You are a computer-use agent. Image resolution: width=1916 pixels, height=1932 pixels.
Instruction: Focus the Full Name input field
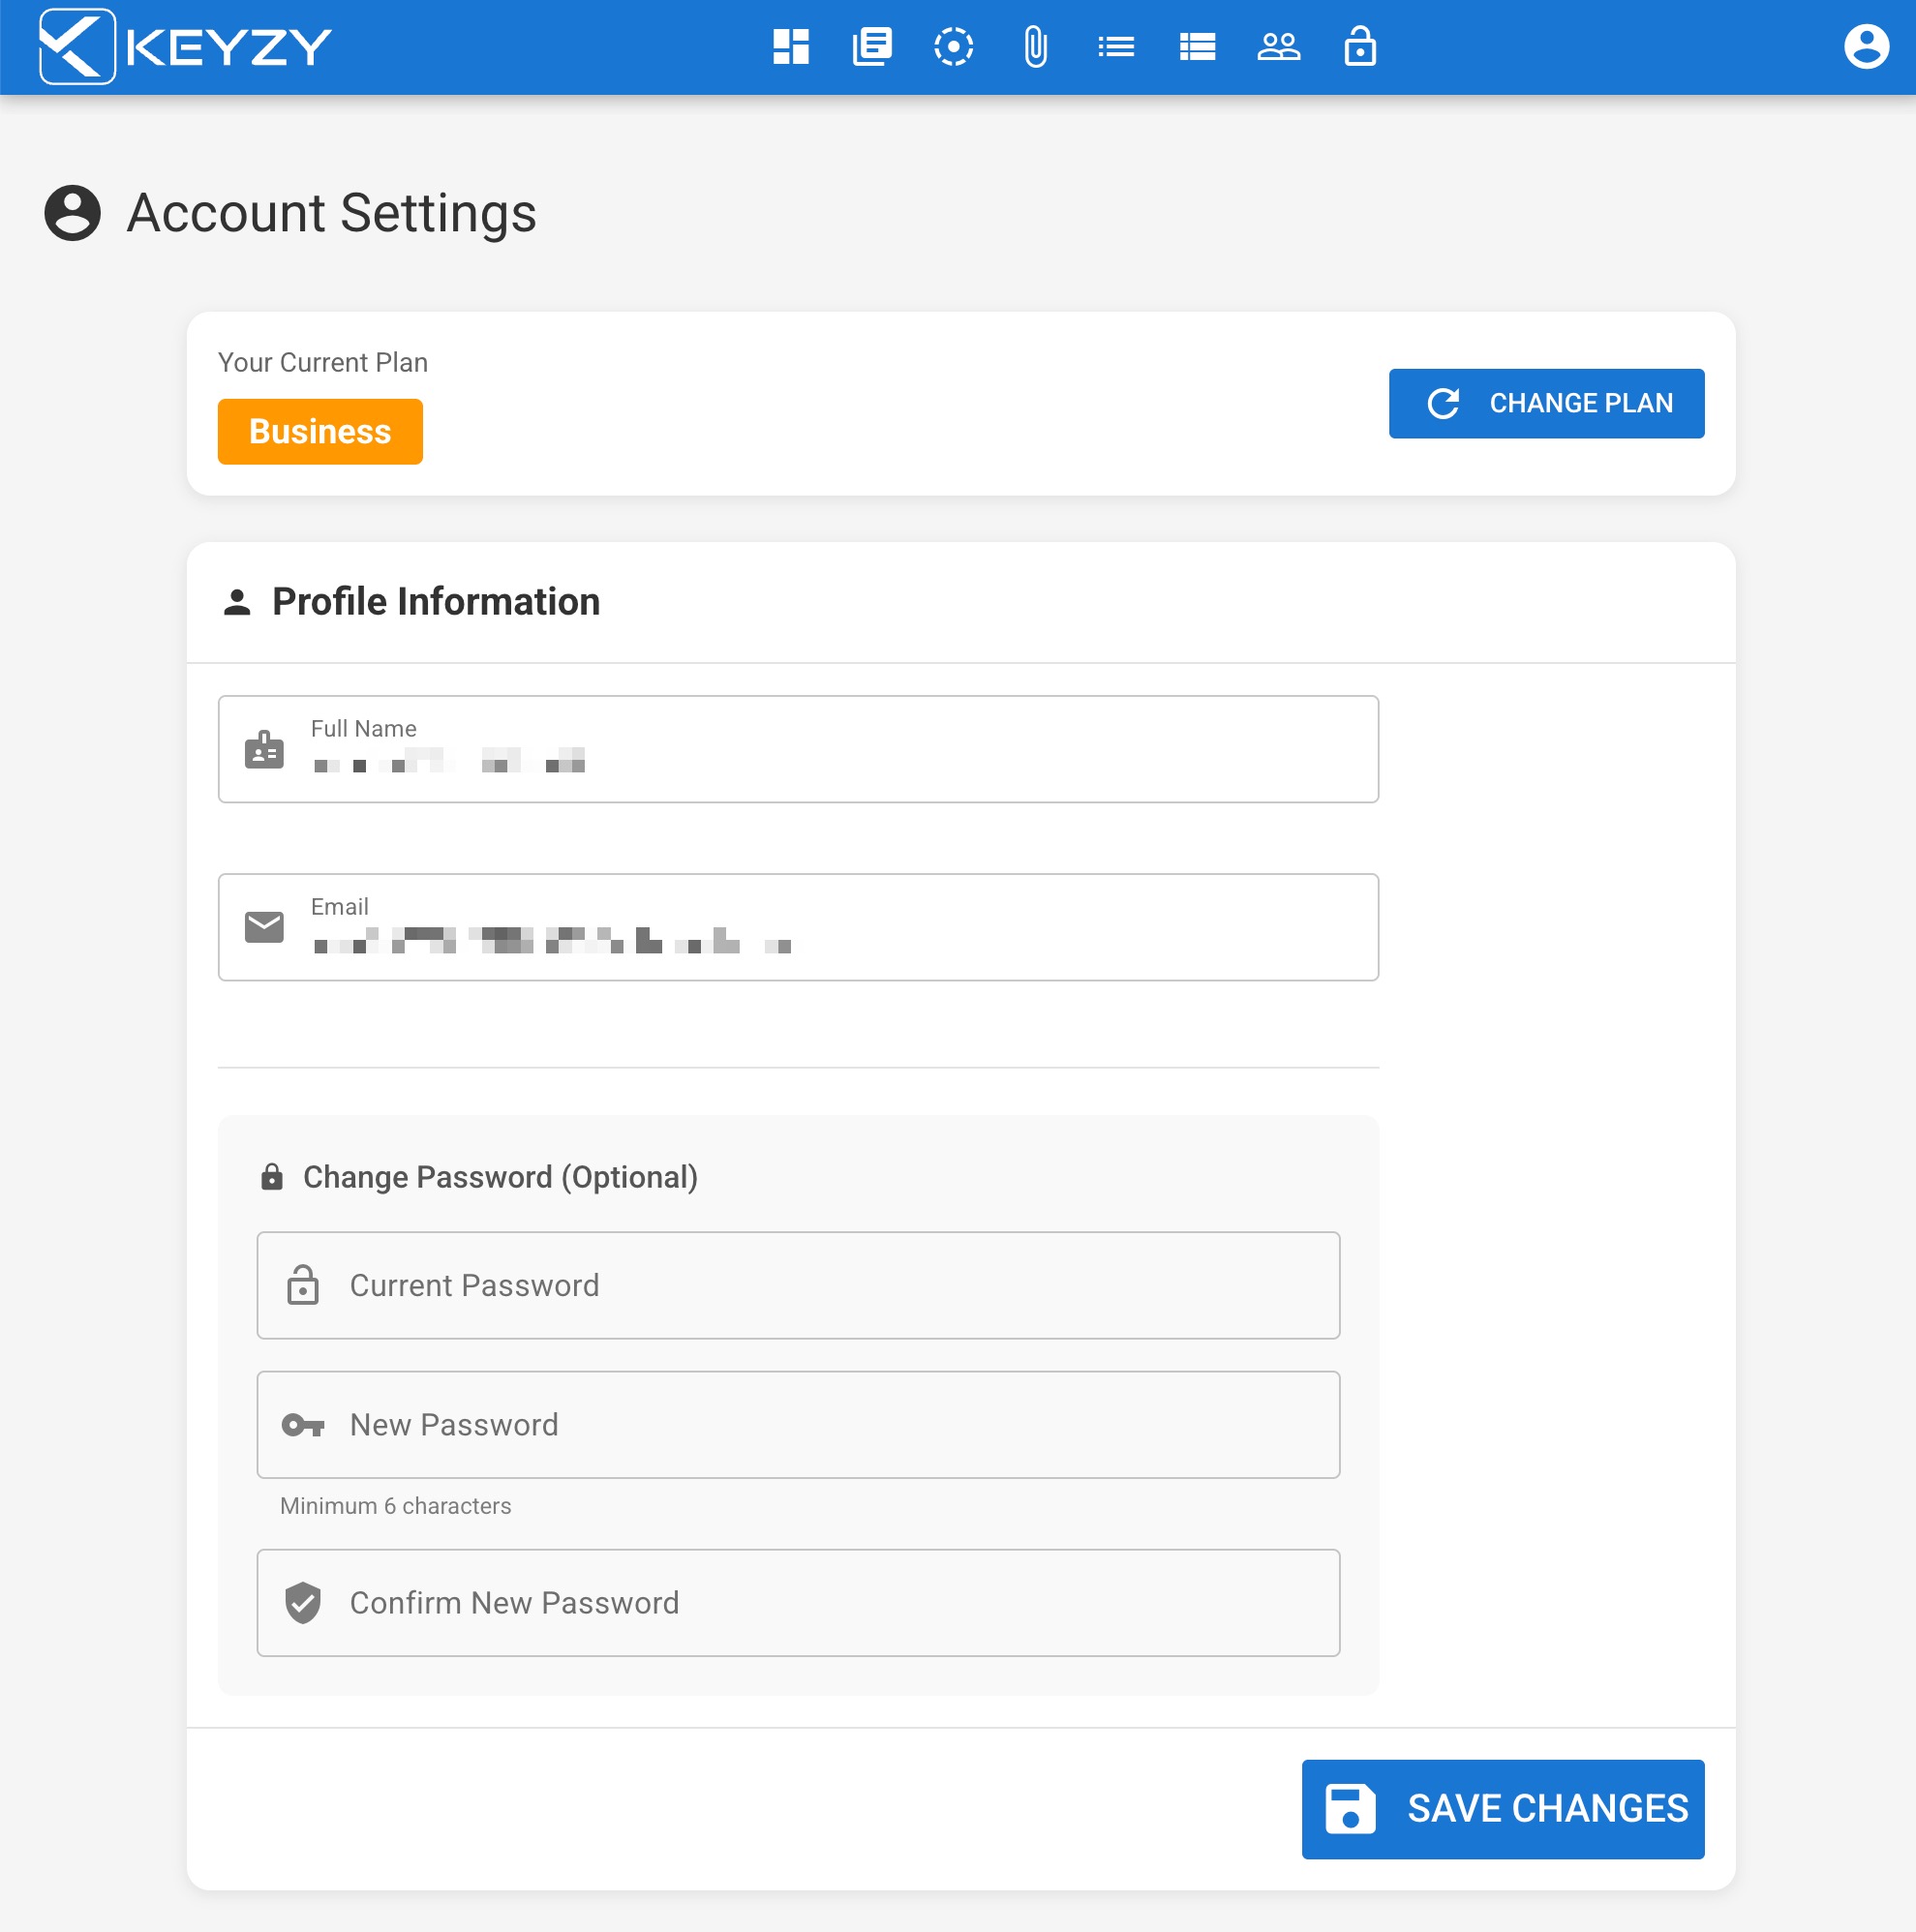coord(798,750)
